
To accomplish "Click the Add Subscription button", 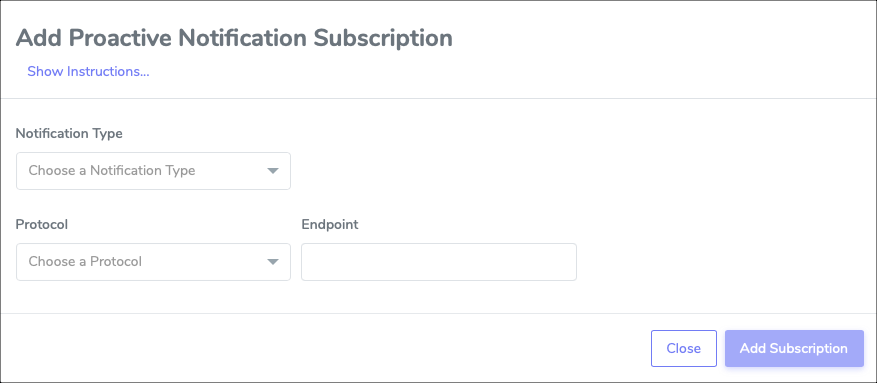I will pyautogui.click(x=794, y=348).
